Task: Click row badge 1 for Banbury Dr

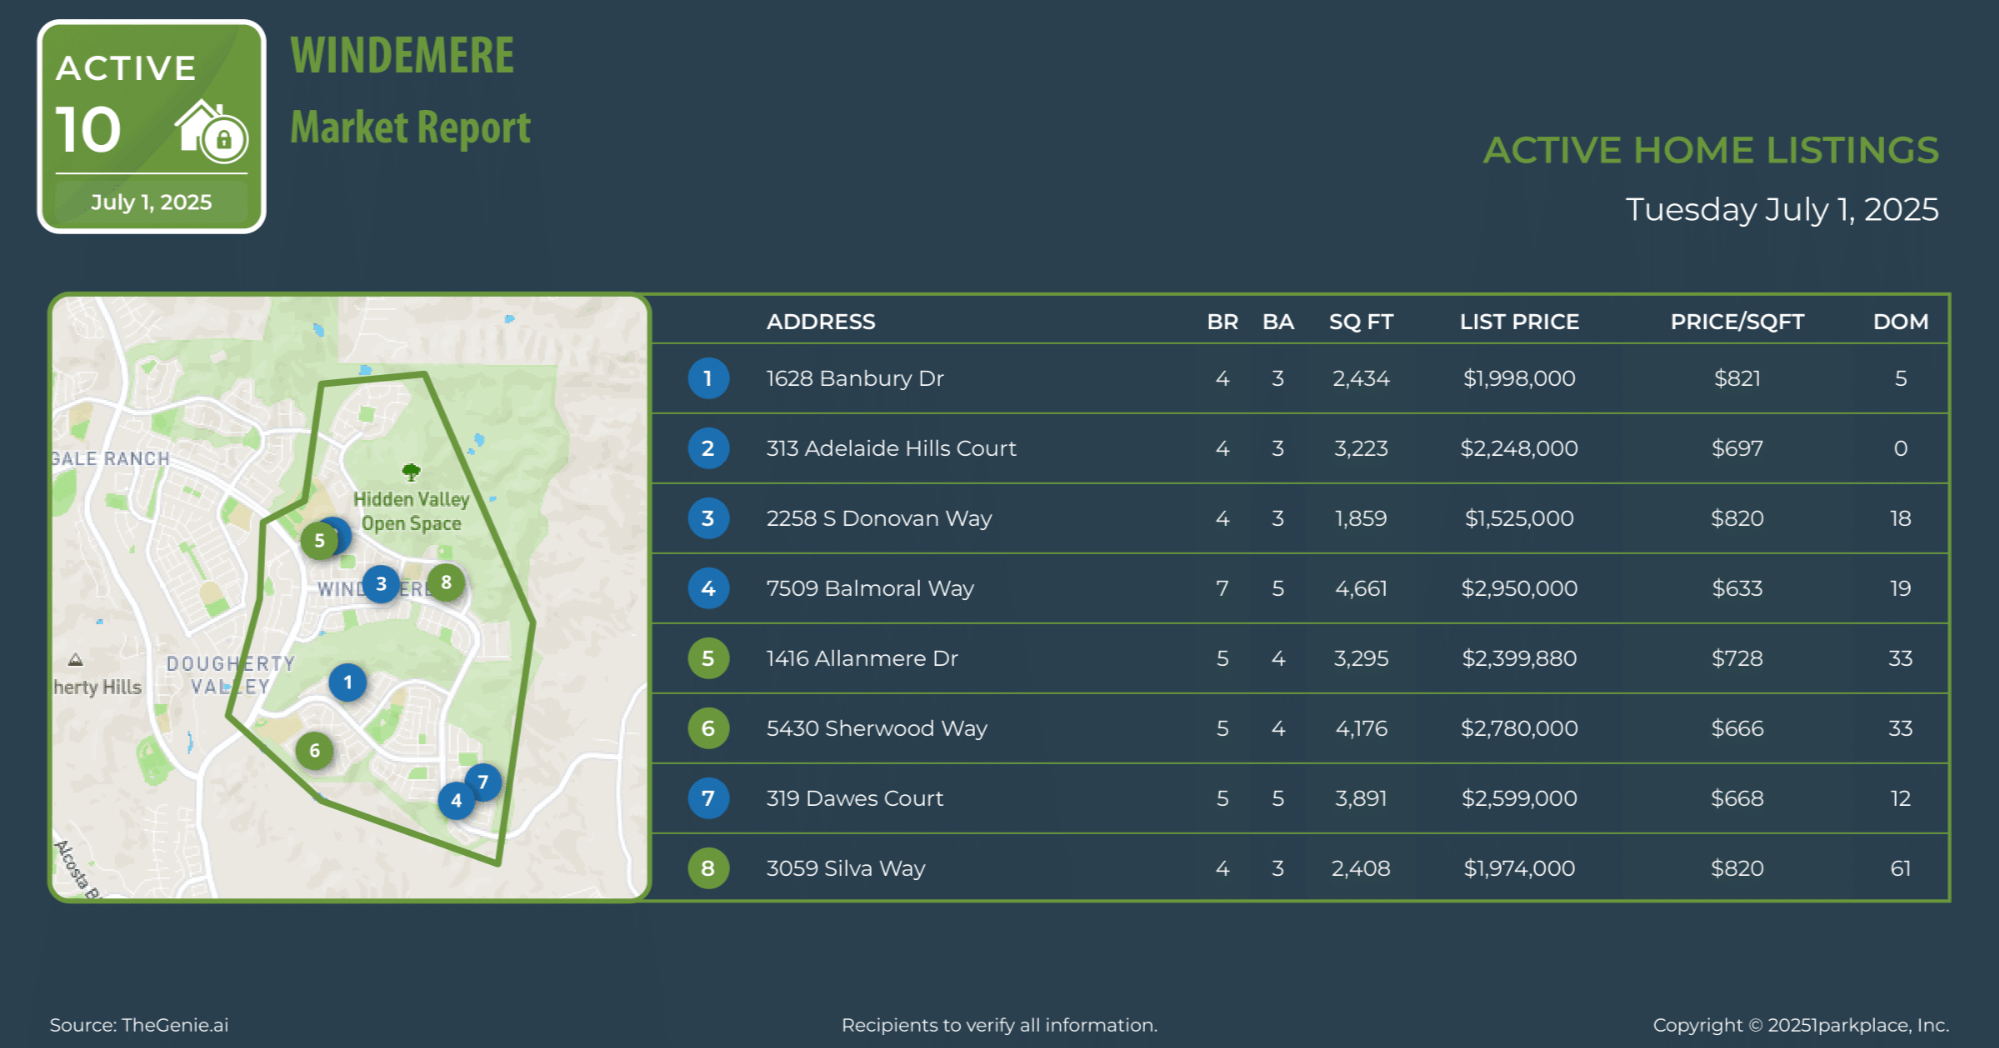Action: click(708, 379)
